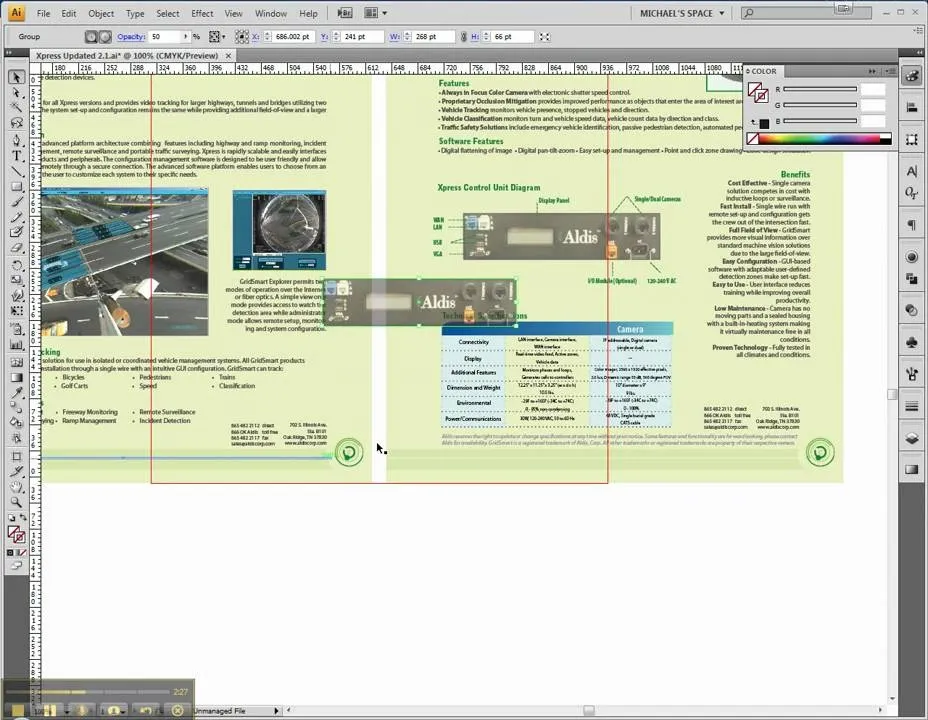Viewport: 928px width, 720px height.
Task: Select the Xpress Updated 2.1.ai document tab
Action: 127,56
